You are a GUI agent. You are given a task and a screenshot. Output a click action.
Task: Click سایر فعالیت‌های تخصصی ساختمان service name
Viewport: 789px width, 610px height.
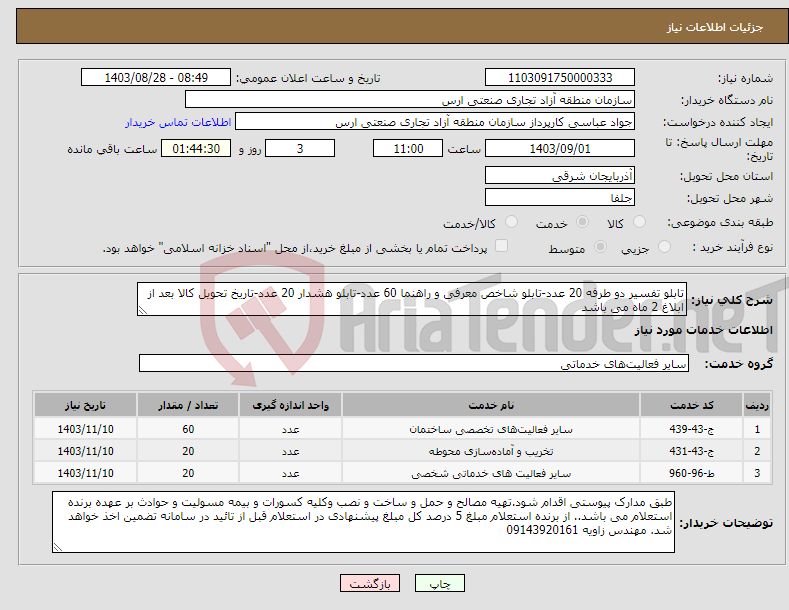coord(491,429)
